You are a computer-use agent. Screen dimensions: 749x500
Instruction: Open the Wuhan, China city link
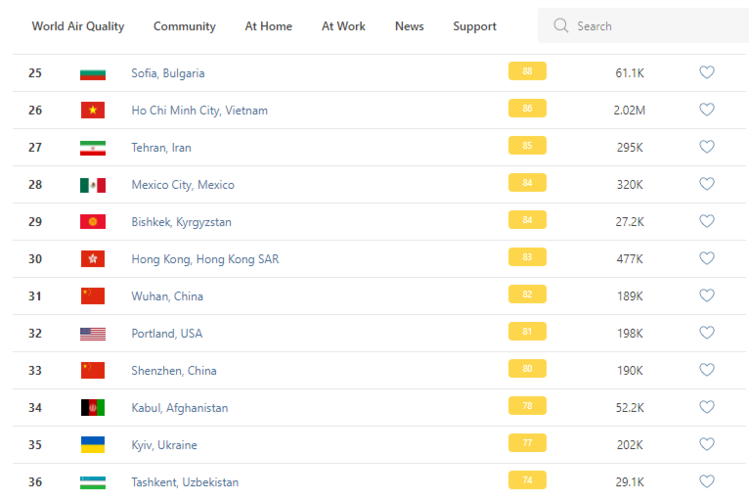(167, 296)
